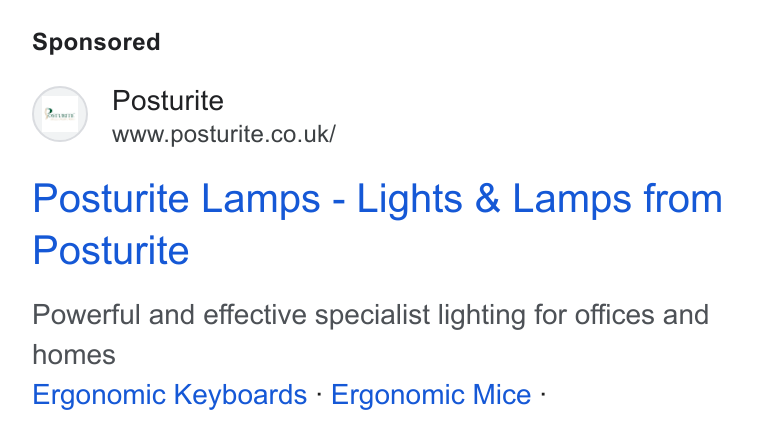Click the Sponsored label

[x=96, y=42]
